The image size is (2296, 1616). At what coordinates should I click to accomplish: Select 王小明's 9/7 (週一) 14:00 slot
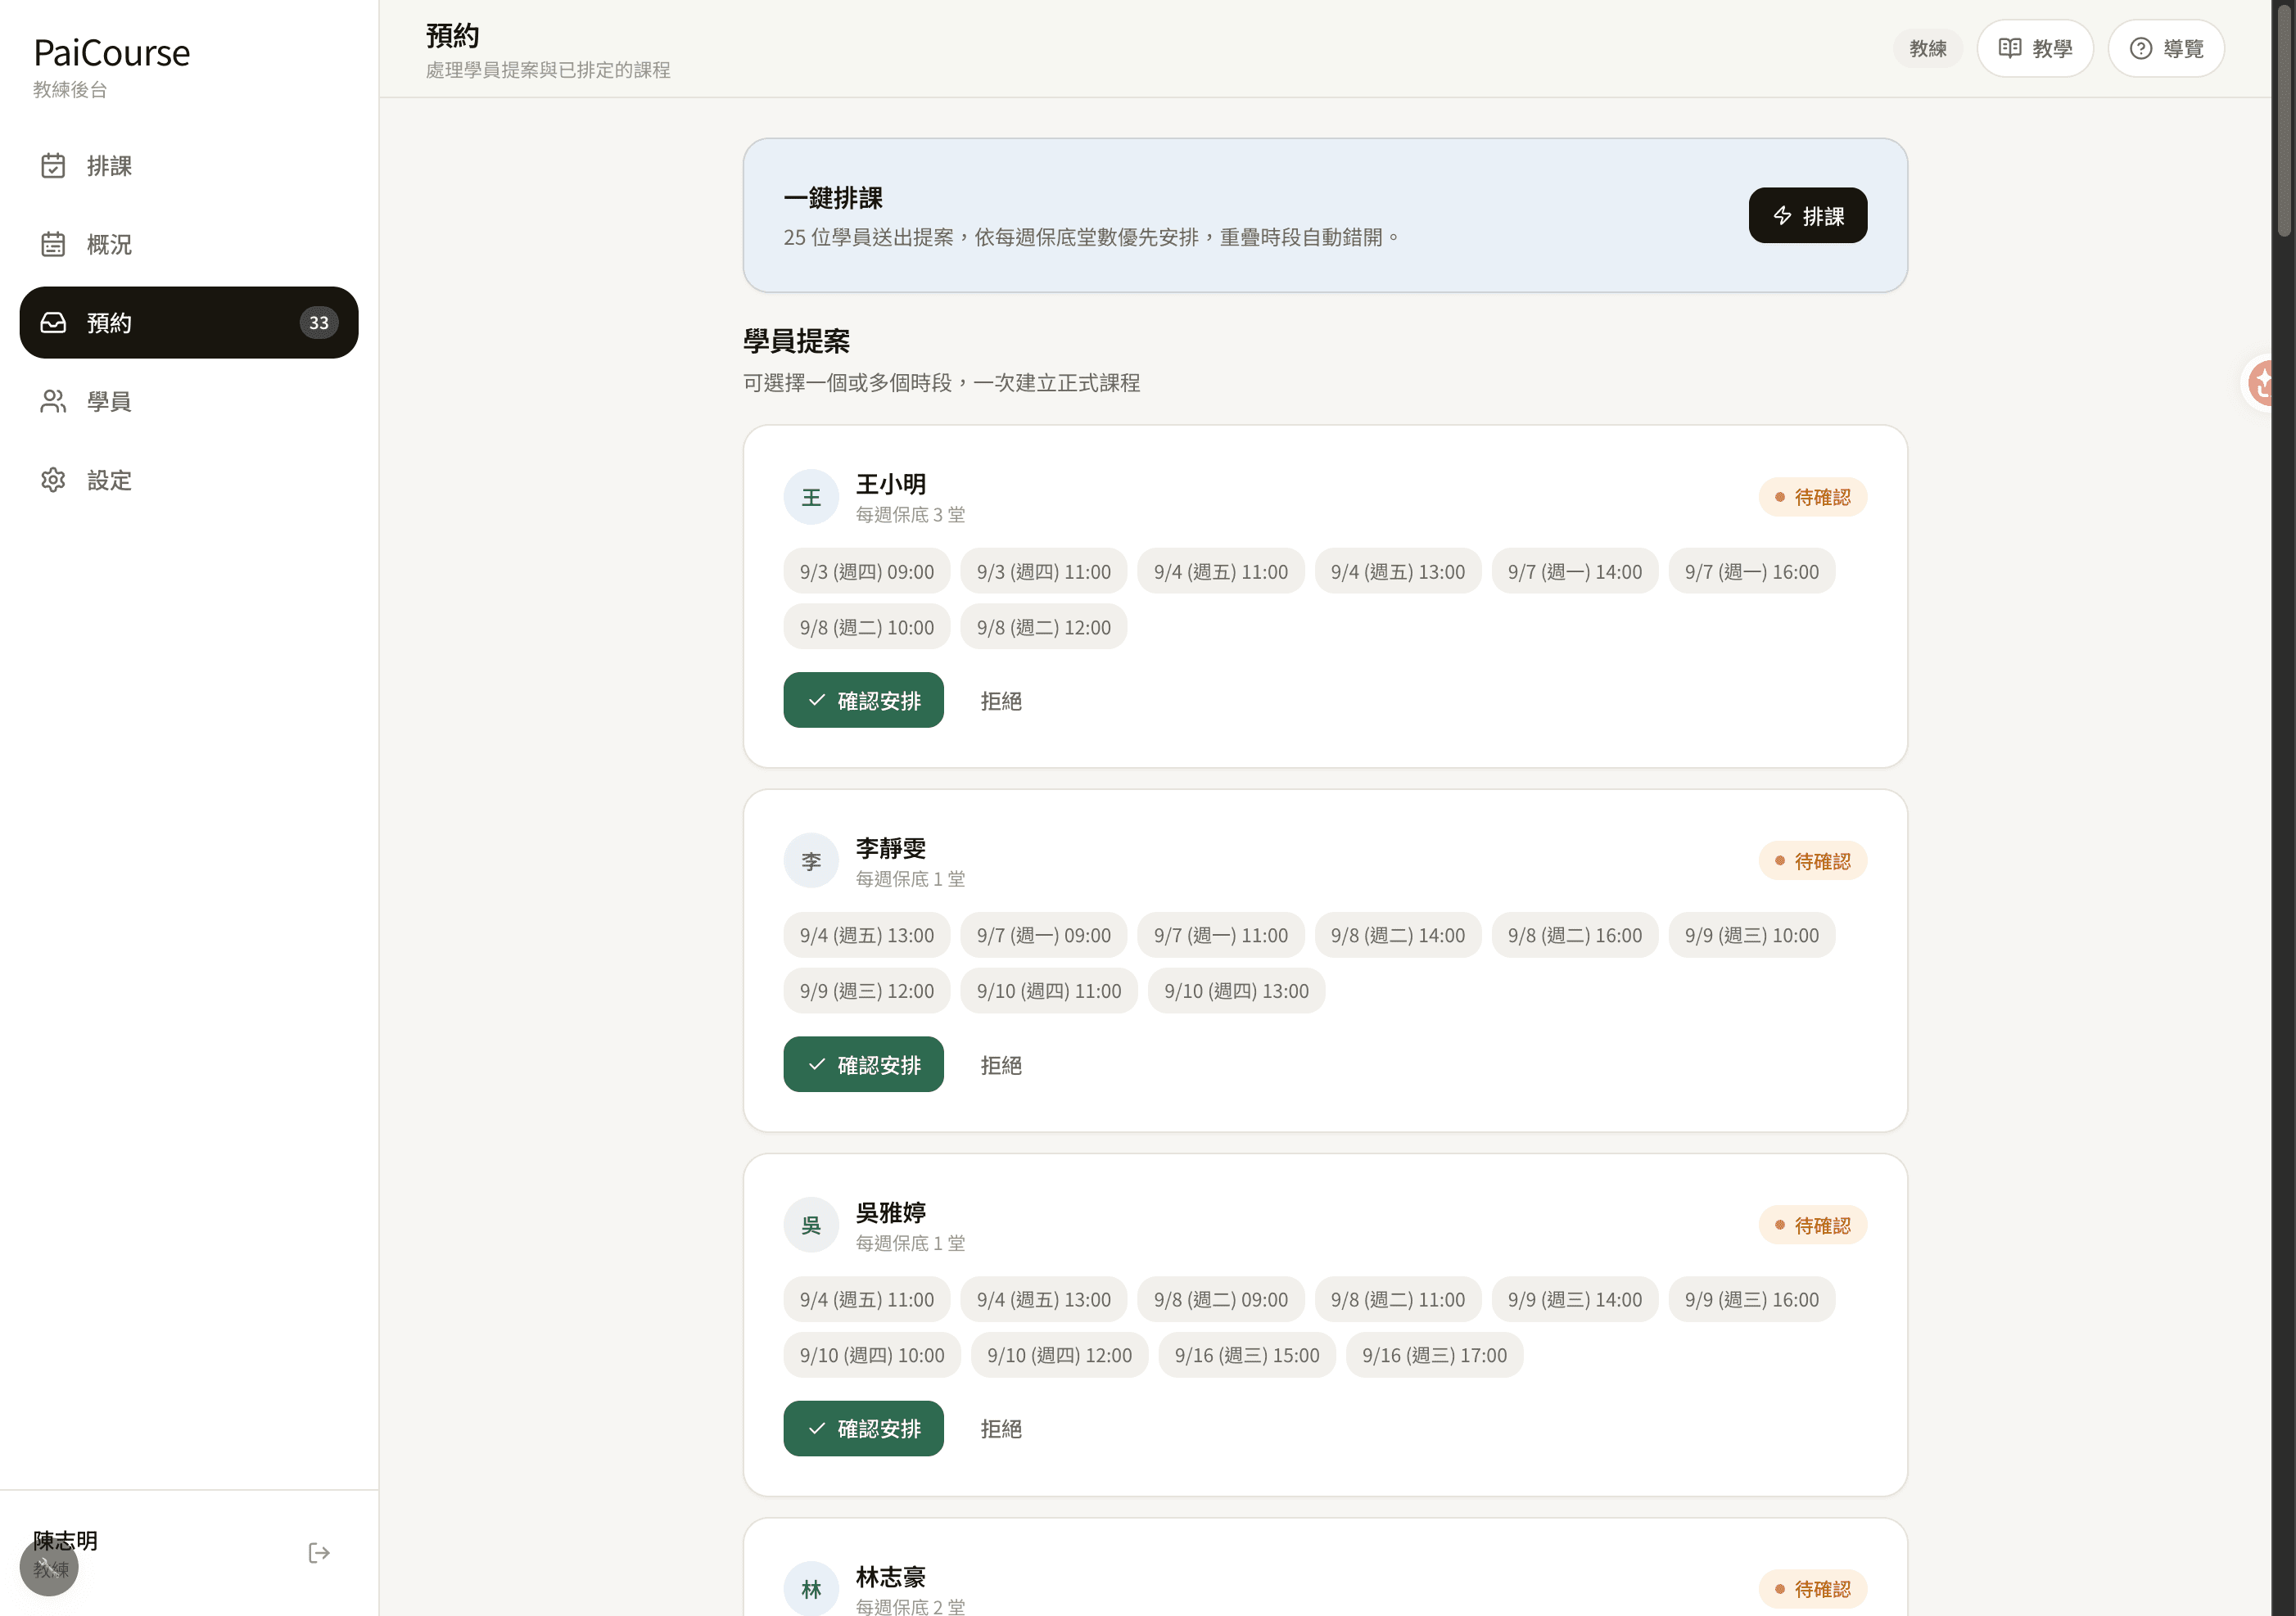click(x=1575, y=571)
